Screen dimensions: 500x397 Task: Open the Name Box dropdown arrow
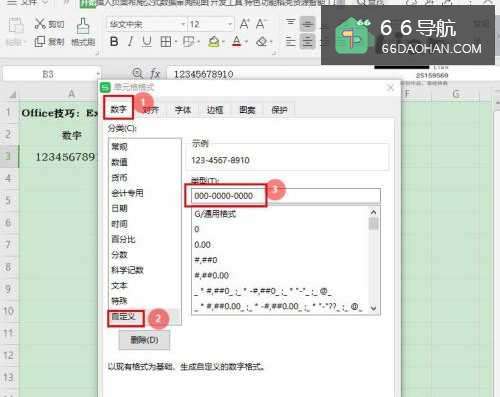pyautogui.click(x=98, y=74)
